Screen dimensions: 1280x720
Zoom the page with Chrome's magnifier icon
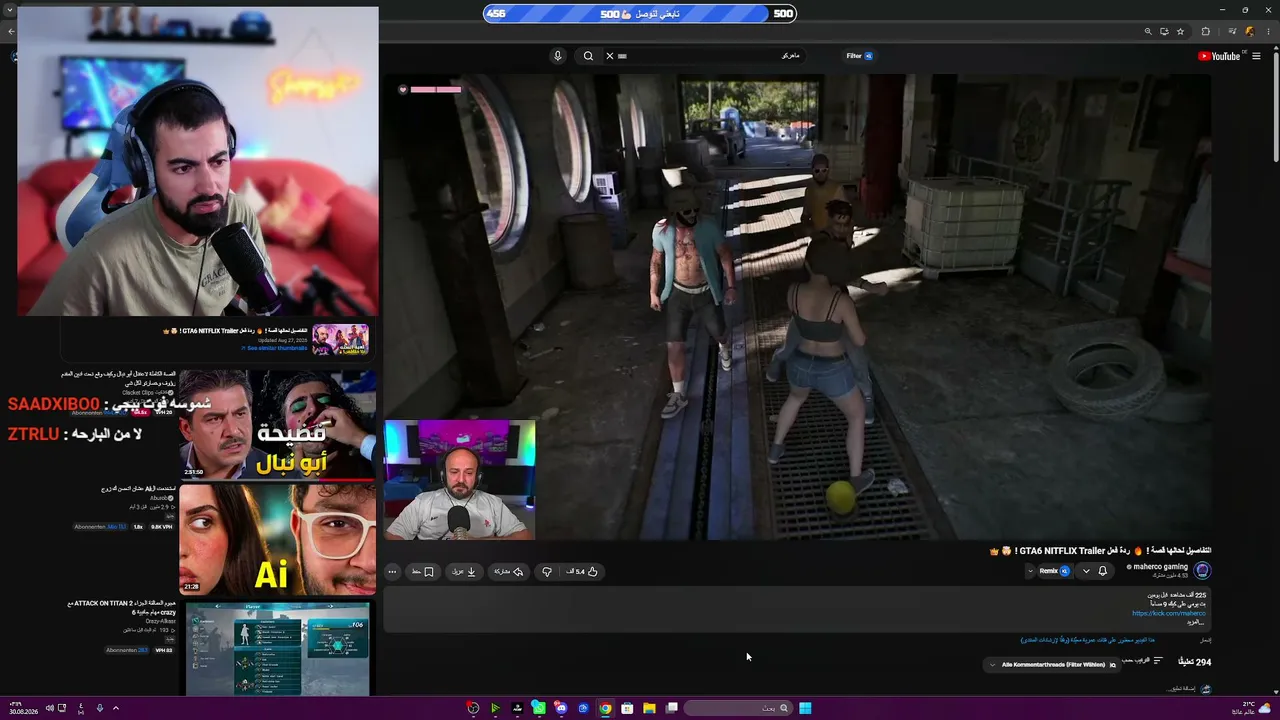[x=1148, y=32]
